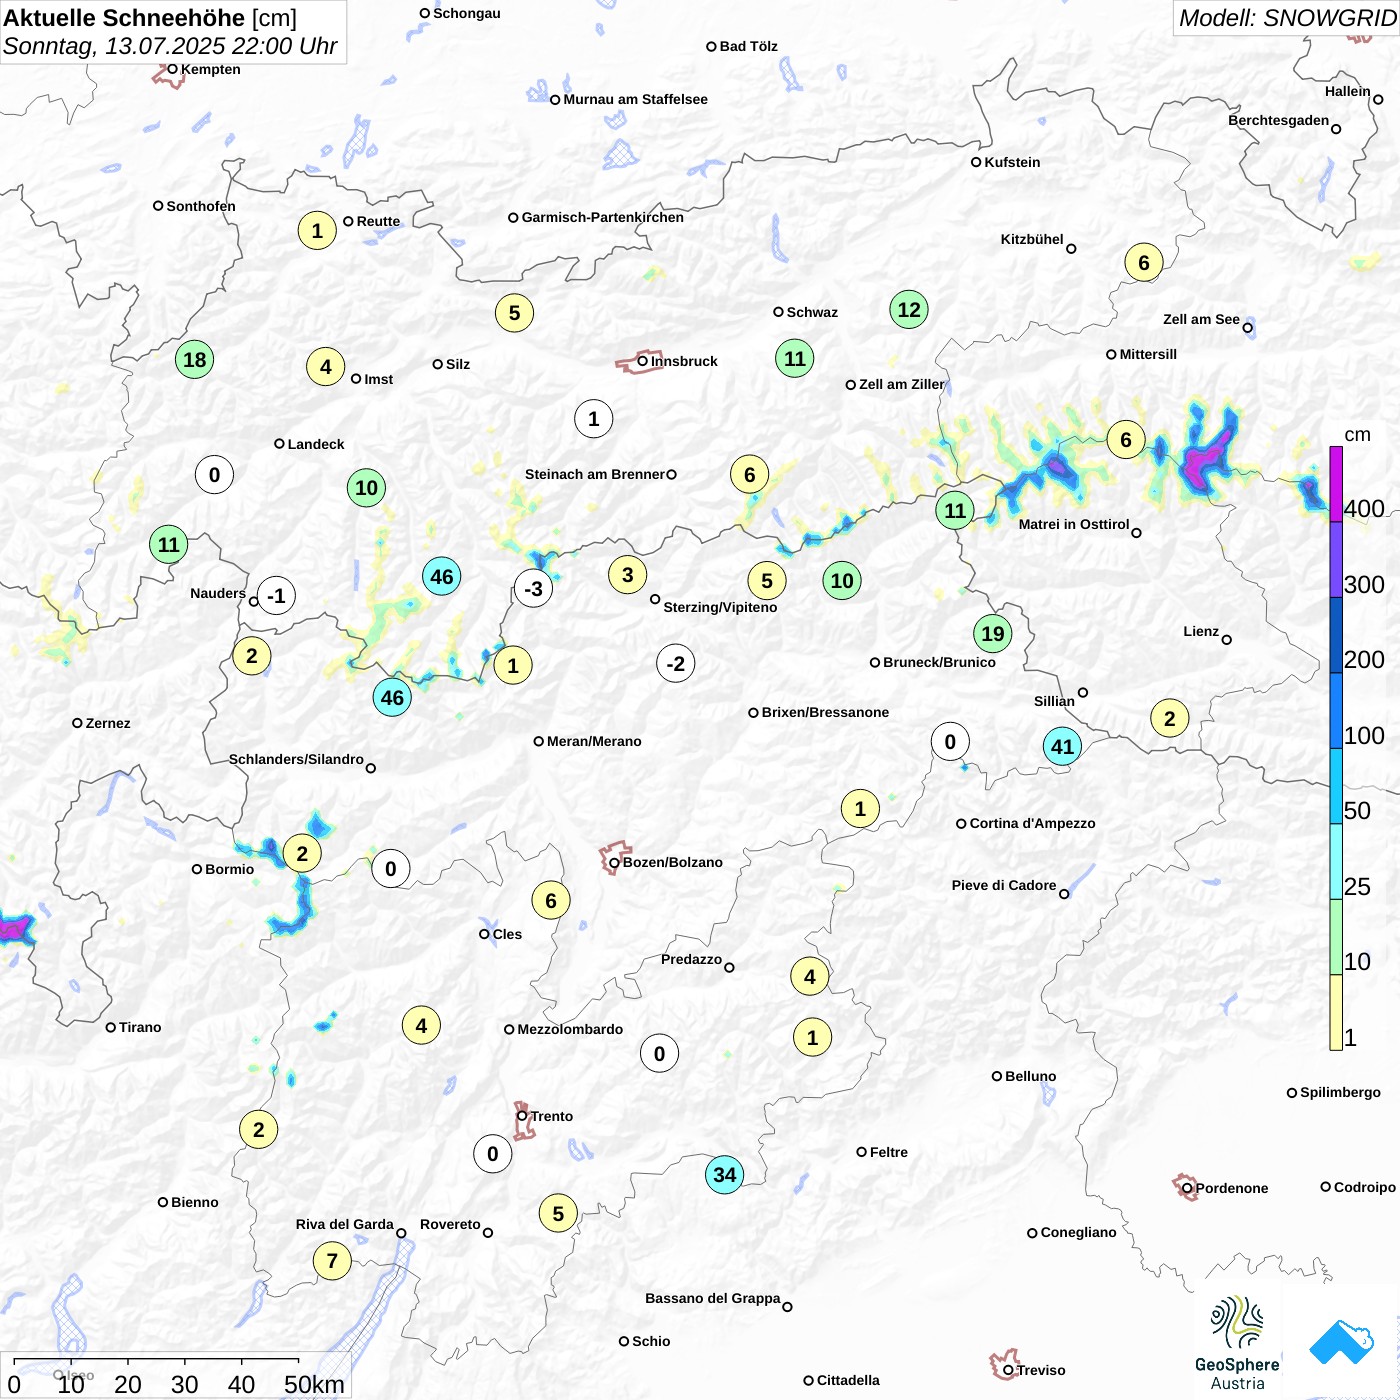Click the Meran/Merano label
1400x1400 pixels.
click(594, 741)
